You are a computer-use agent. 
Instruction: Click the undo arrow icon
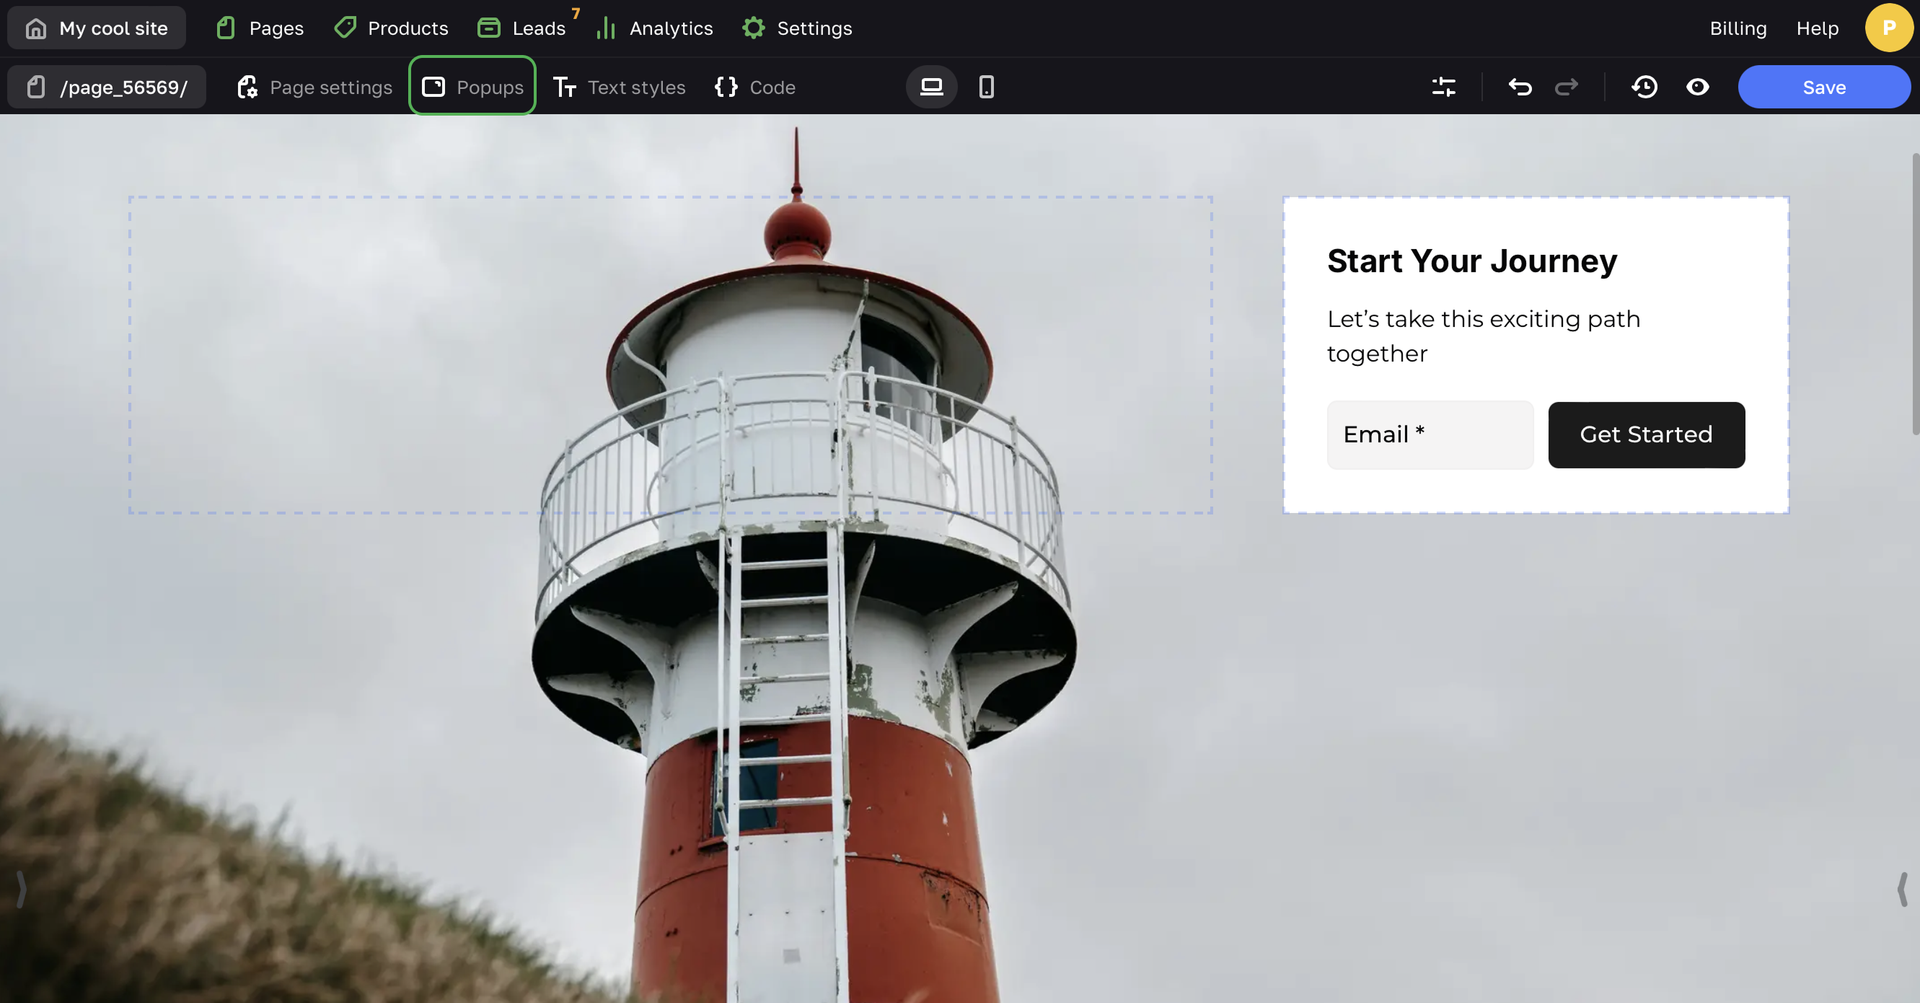point(1520,87)
